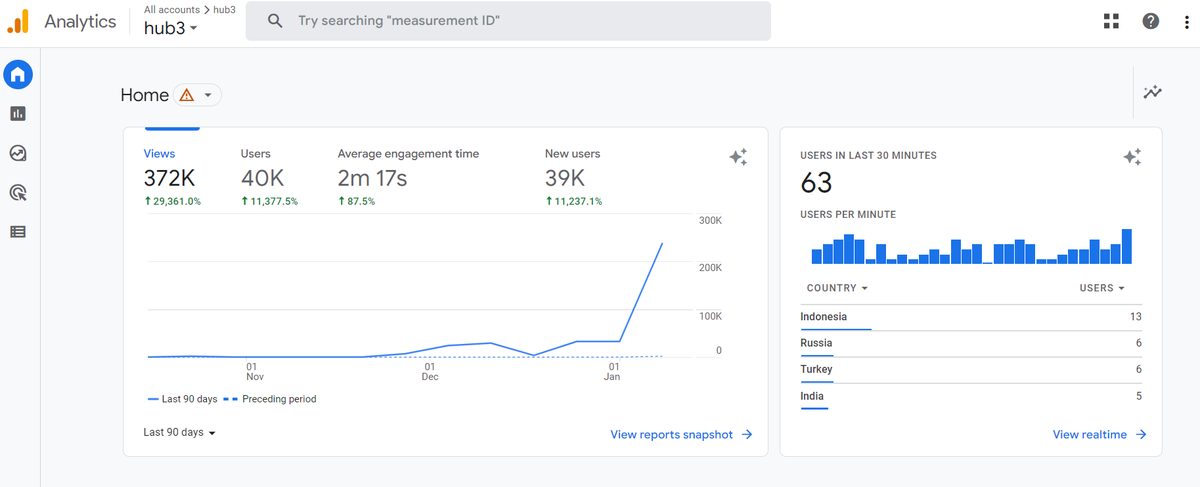Open the COUNTRY dimension dropdown
The height and width of the screenshot is (487, 1200).
pyautogui.click(x=837, y=288)
